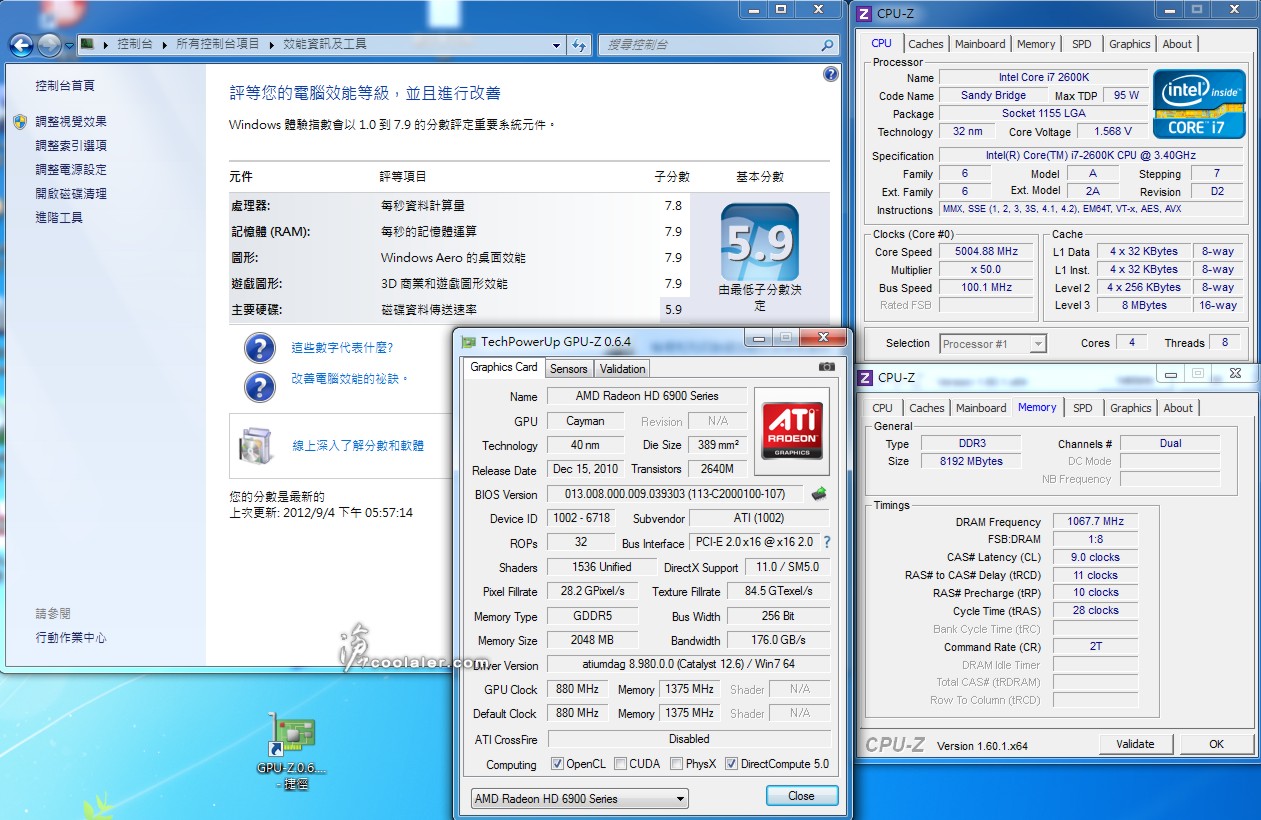1261x820 pixels.
Task: Click the GPU name field AMD Radeon HD 6900 Series
Action: 647,396
